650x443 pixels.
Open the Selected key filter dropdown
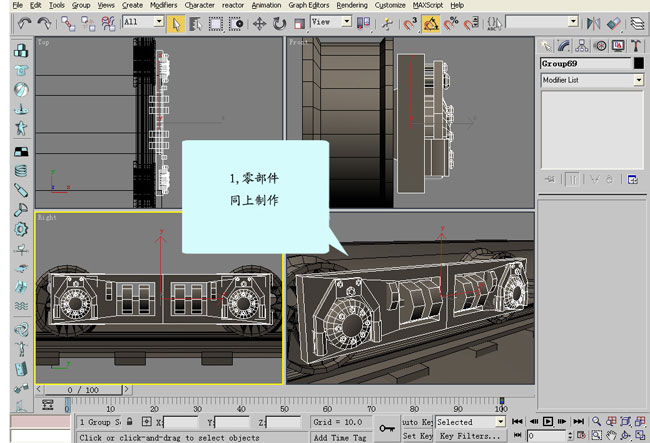point(501,422)
